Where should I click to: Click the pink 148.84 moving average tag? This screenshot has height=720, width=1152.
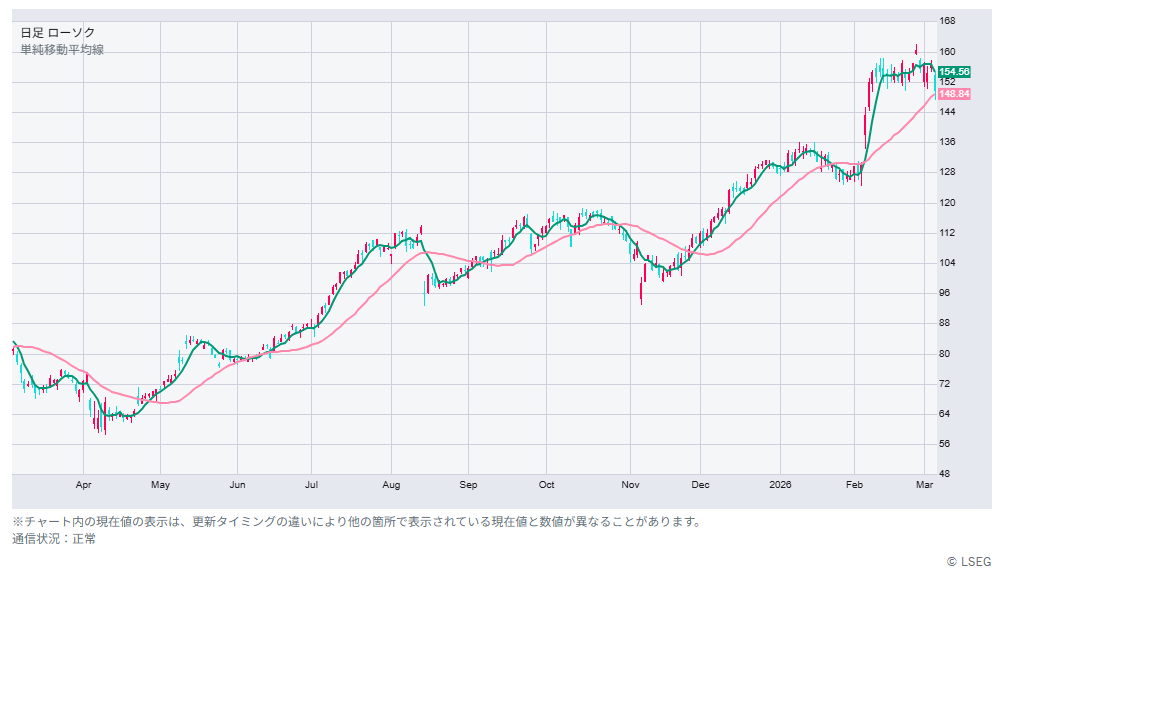coord(954,94)
